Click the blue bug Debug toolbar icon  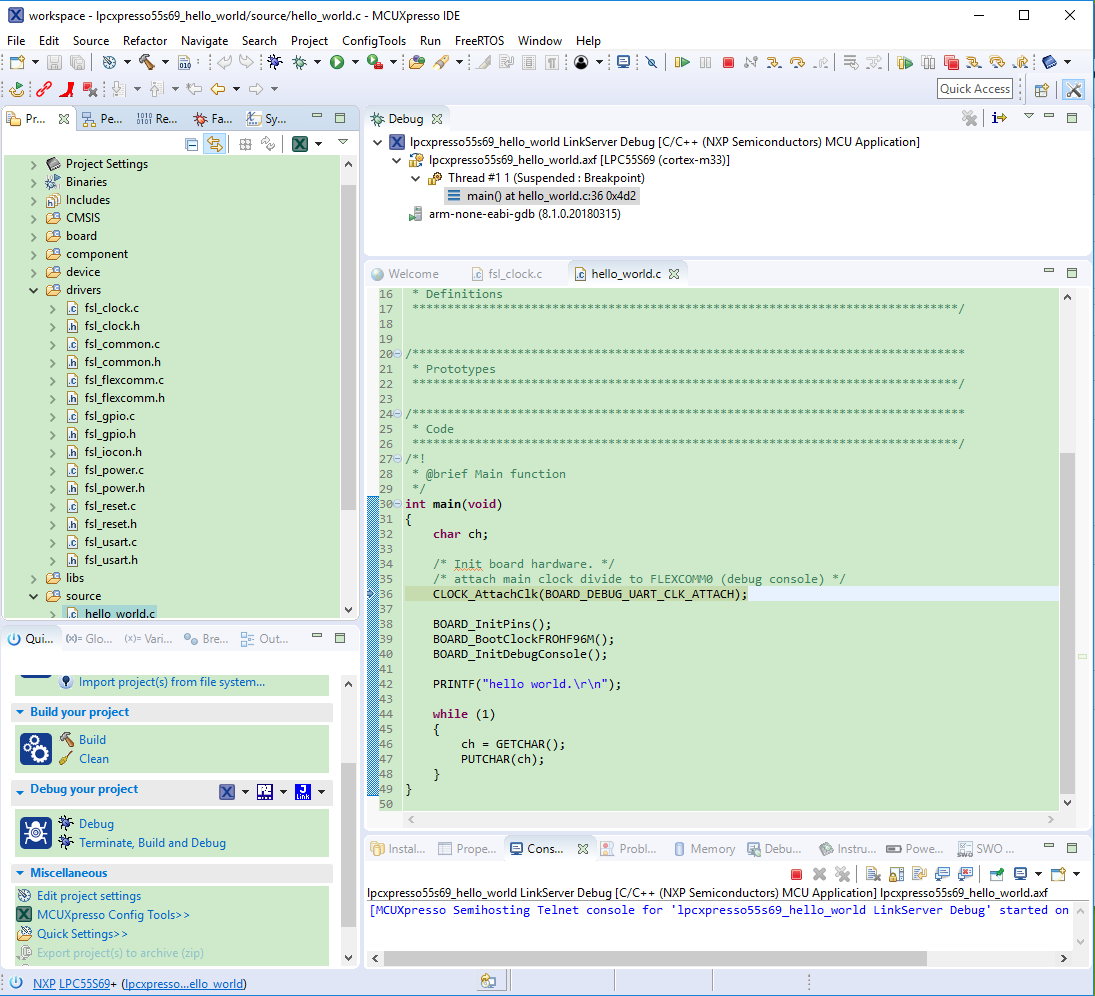[x=274, y=62]
